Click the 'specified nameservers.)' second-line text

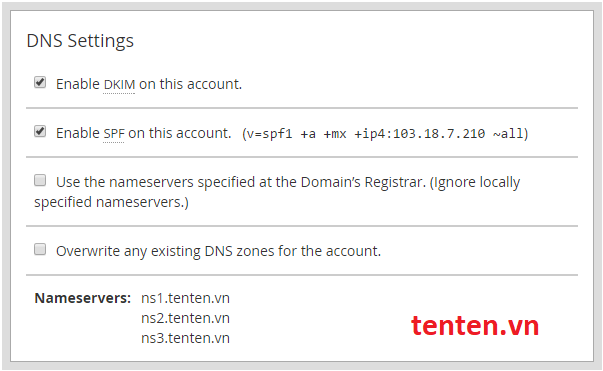(x=112, y=203)
